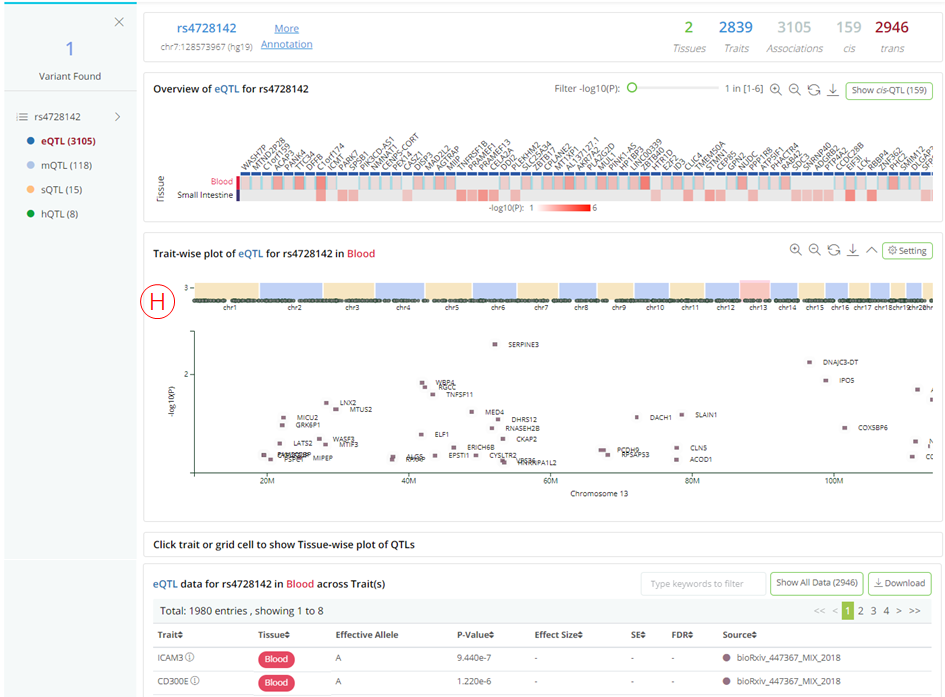Click Show cis-QTL (159) button
Image resolution: width=945 pixels, height=697 pixels.
[x=889, y=90]
